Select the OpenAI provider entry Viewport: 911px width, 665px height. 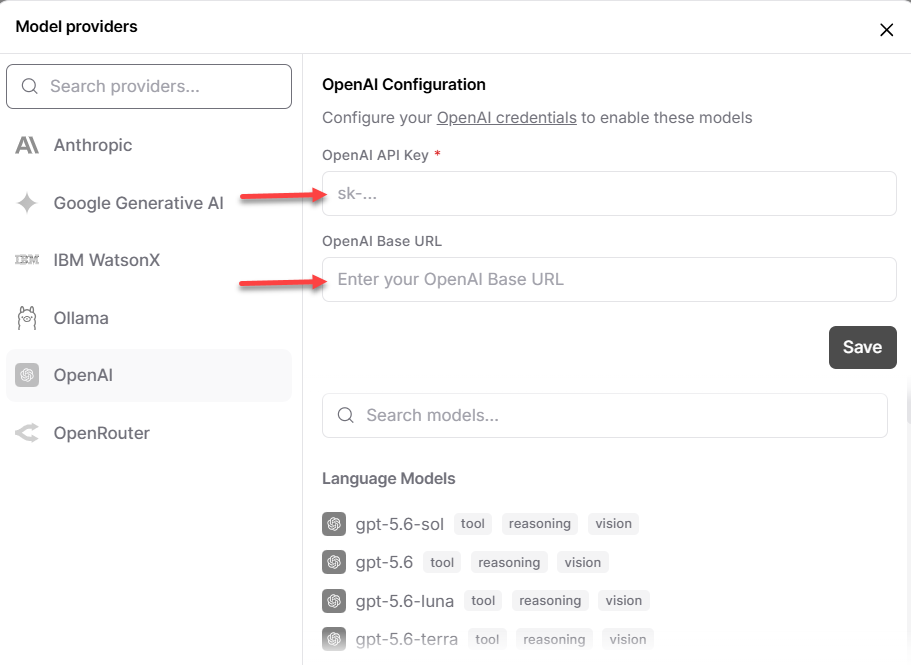149,375
